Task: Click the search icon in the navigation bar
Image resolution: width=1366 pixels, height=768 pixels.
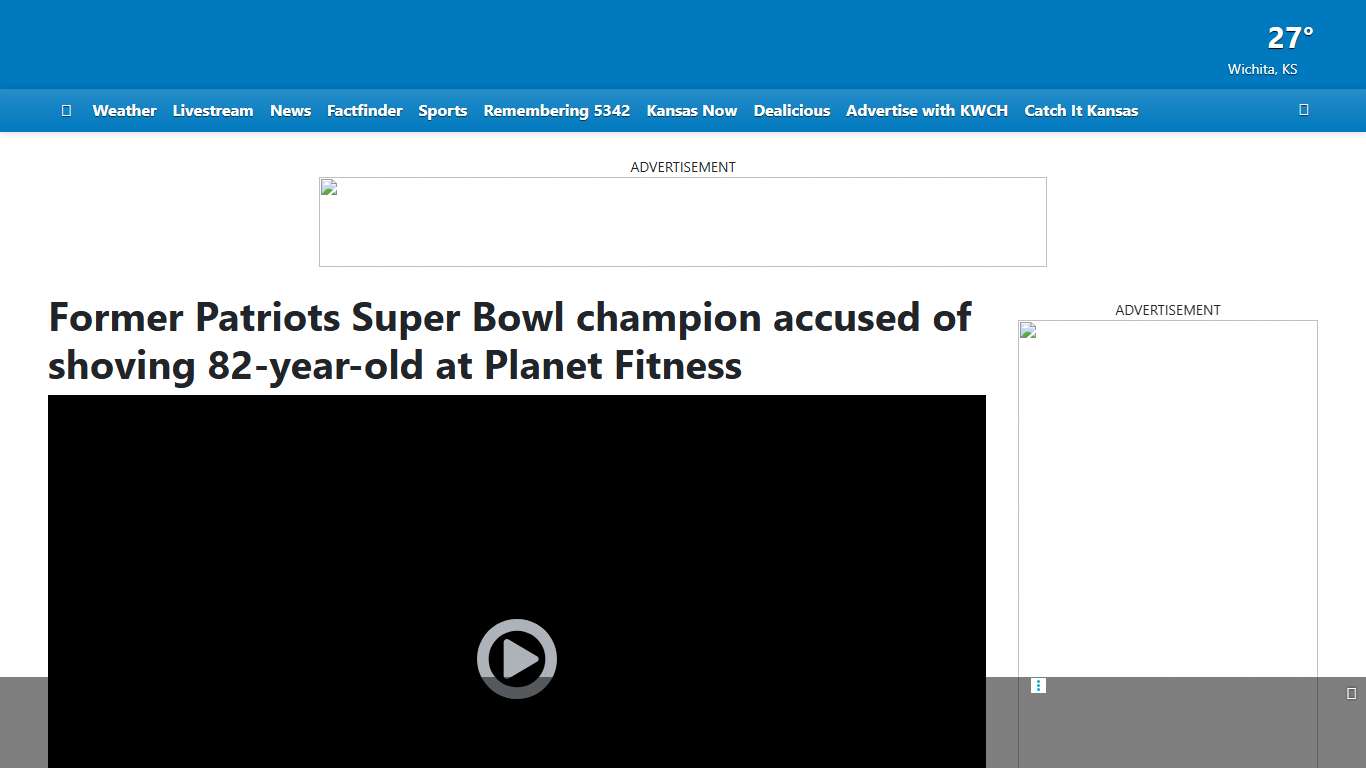Action: click(1303, 109)
